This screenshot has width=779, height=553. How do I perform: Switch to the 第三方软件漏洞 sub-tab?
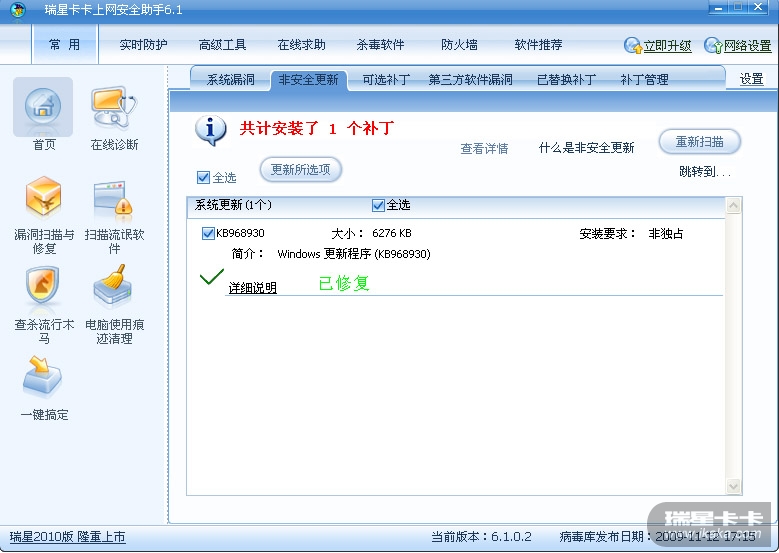click(x=470, y=79)
